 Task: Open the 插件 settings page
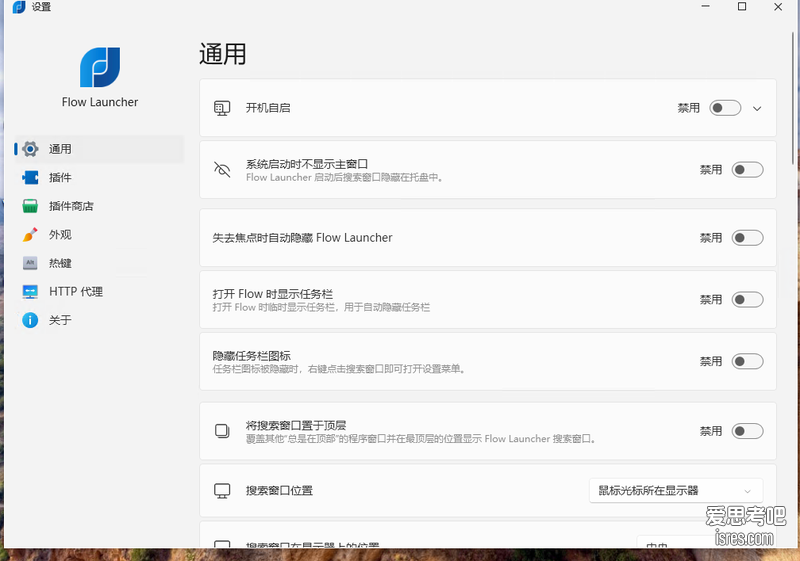tap(99, 177)
